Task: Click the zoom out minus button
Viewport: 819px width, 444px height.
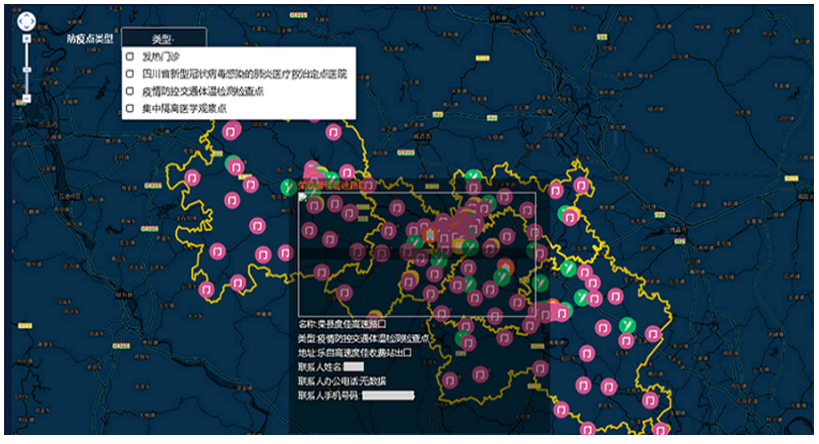Action: (x=27, y=99)
